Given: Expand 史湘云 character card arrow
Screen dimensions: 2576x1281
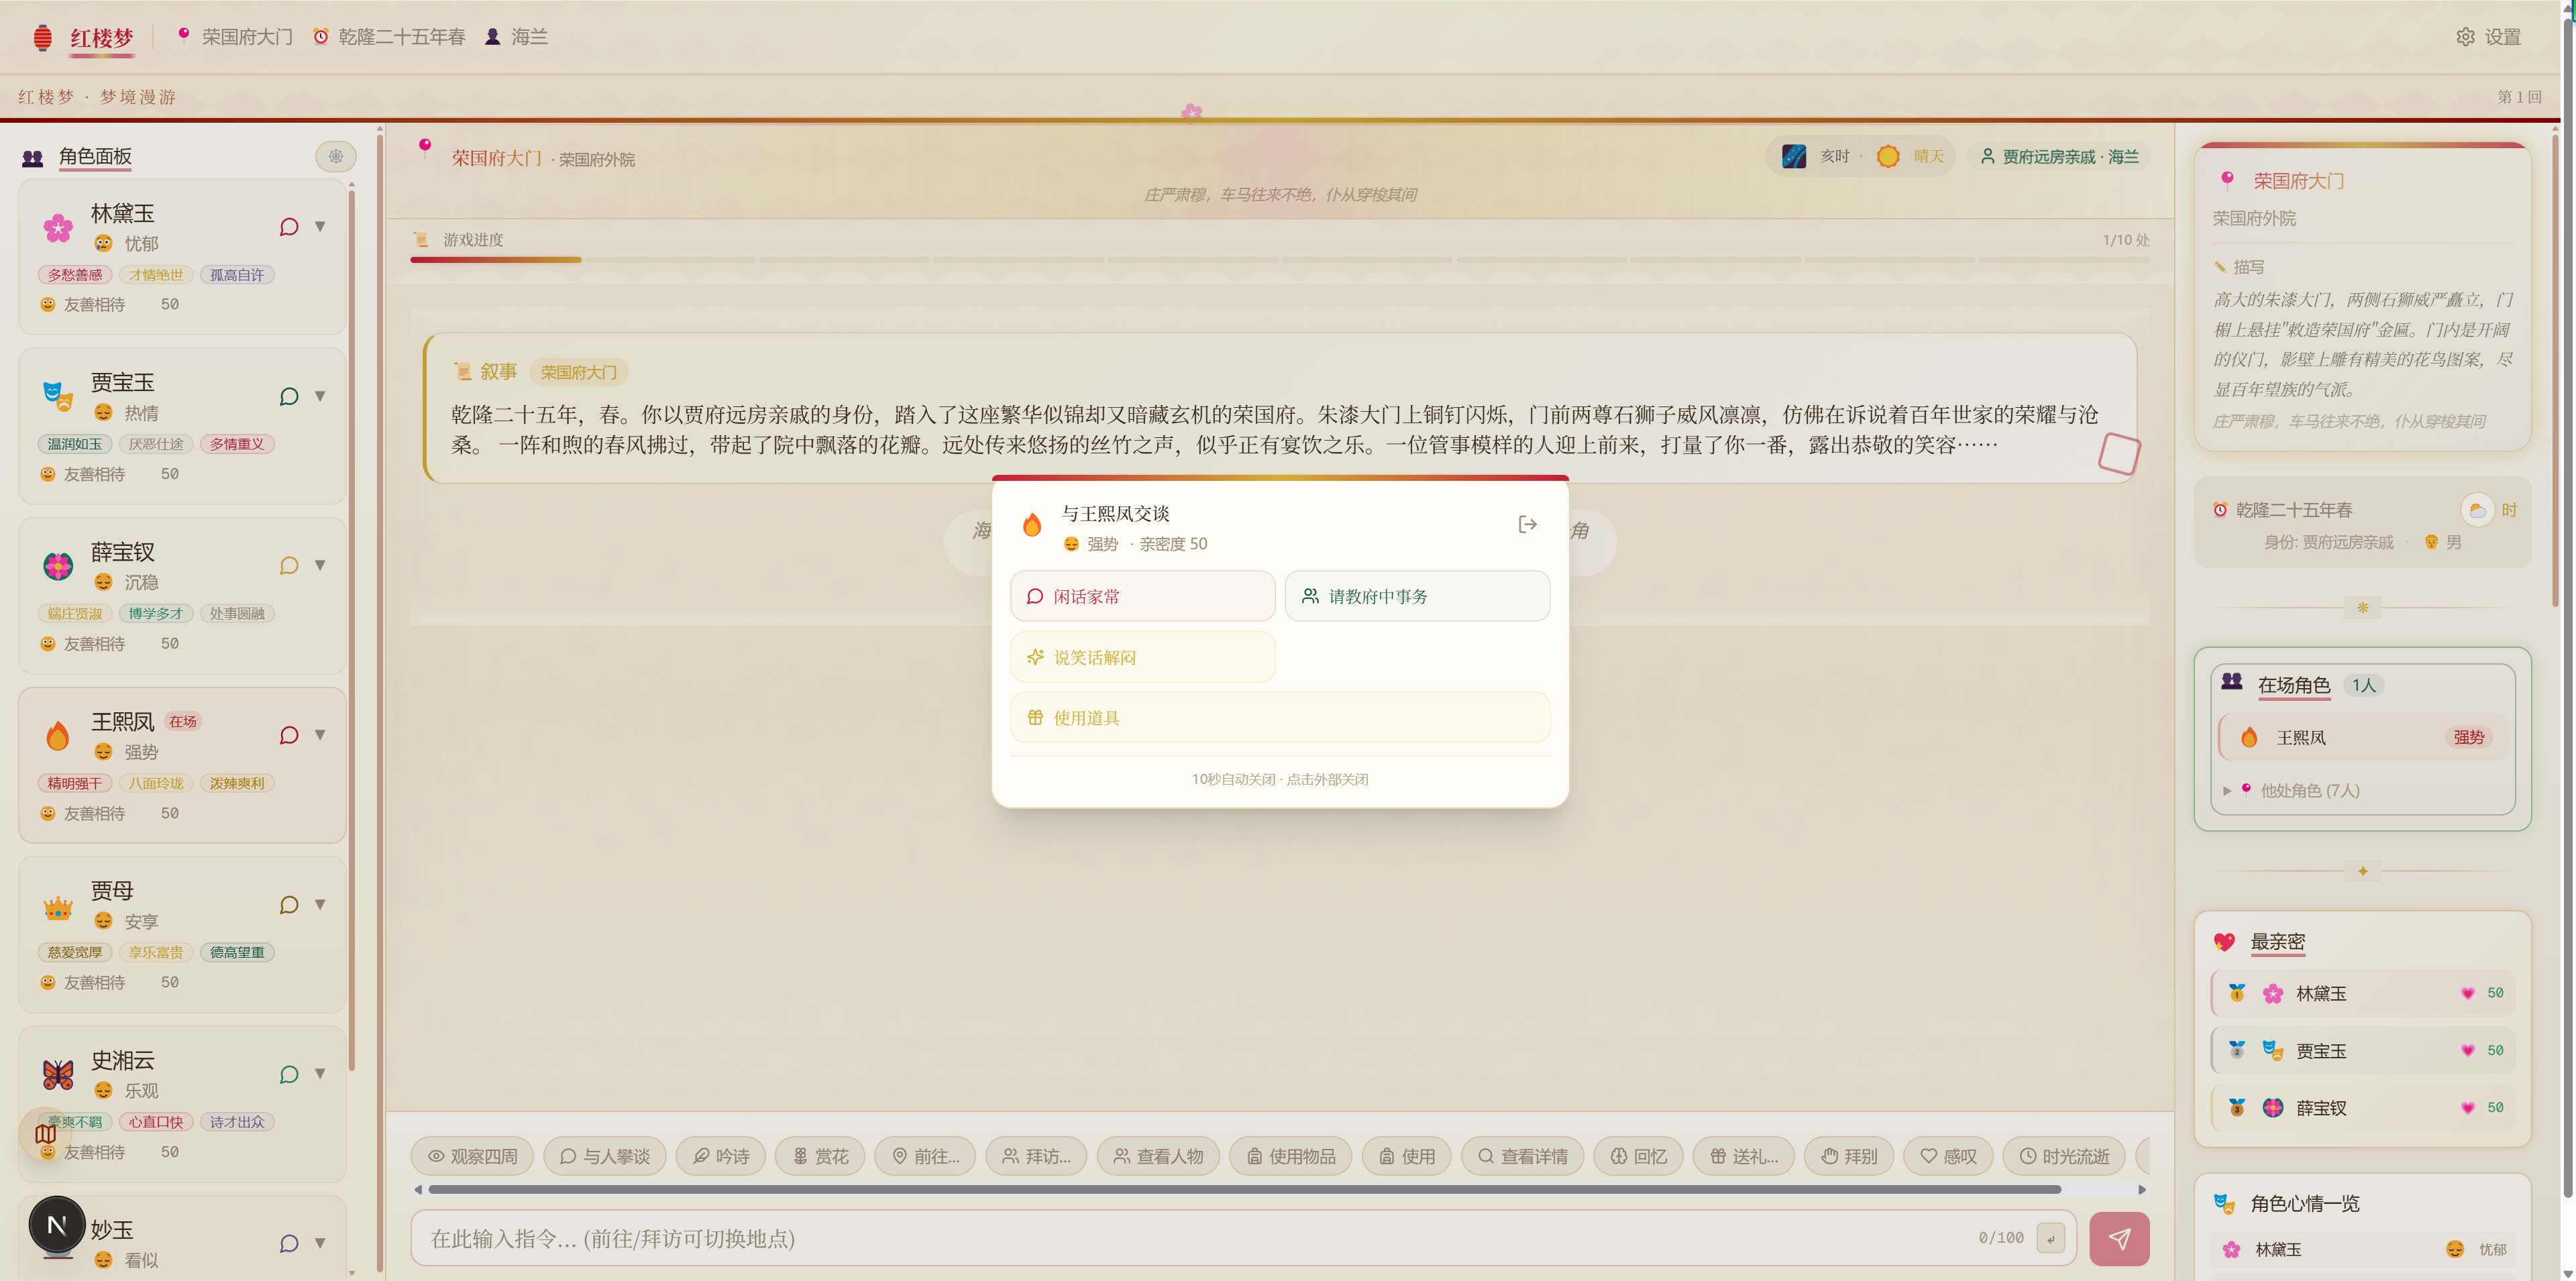Looking at the screenshot, I should point(320,1075).
